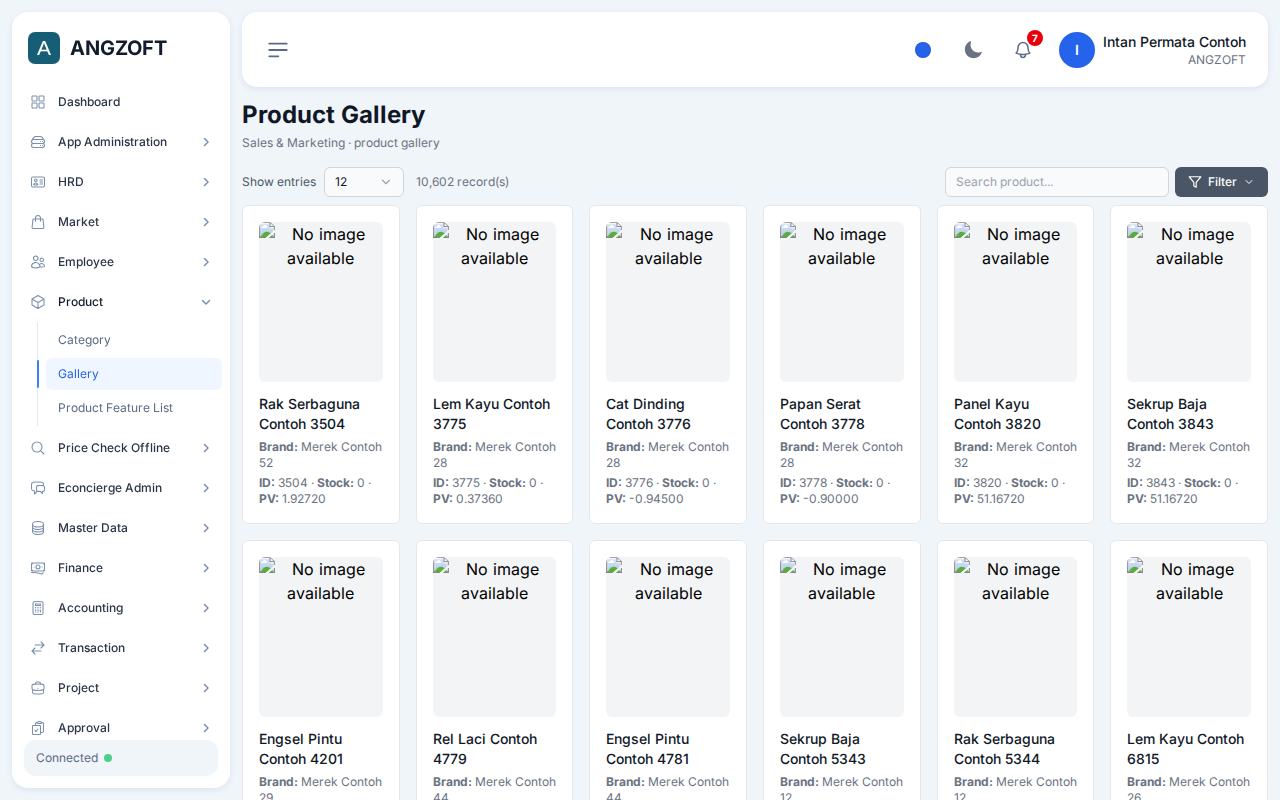Click the Employee people icon
The height and width of the screenshot is (800, 1280).
(38, 262)
